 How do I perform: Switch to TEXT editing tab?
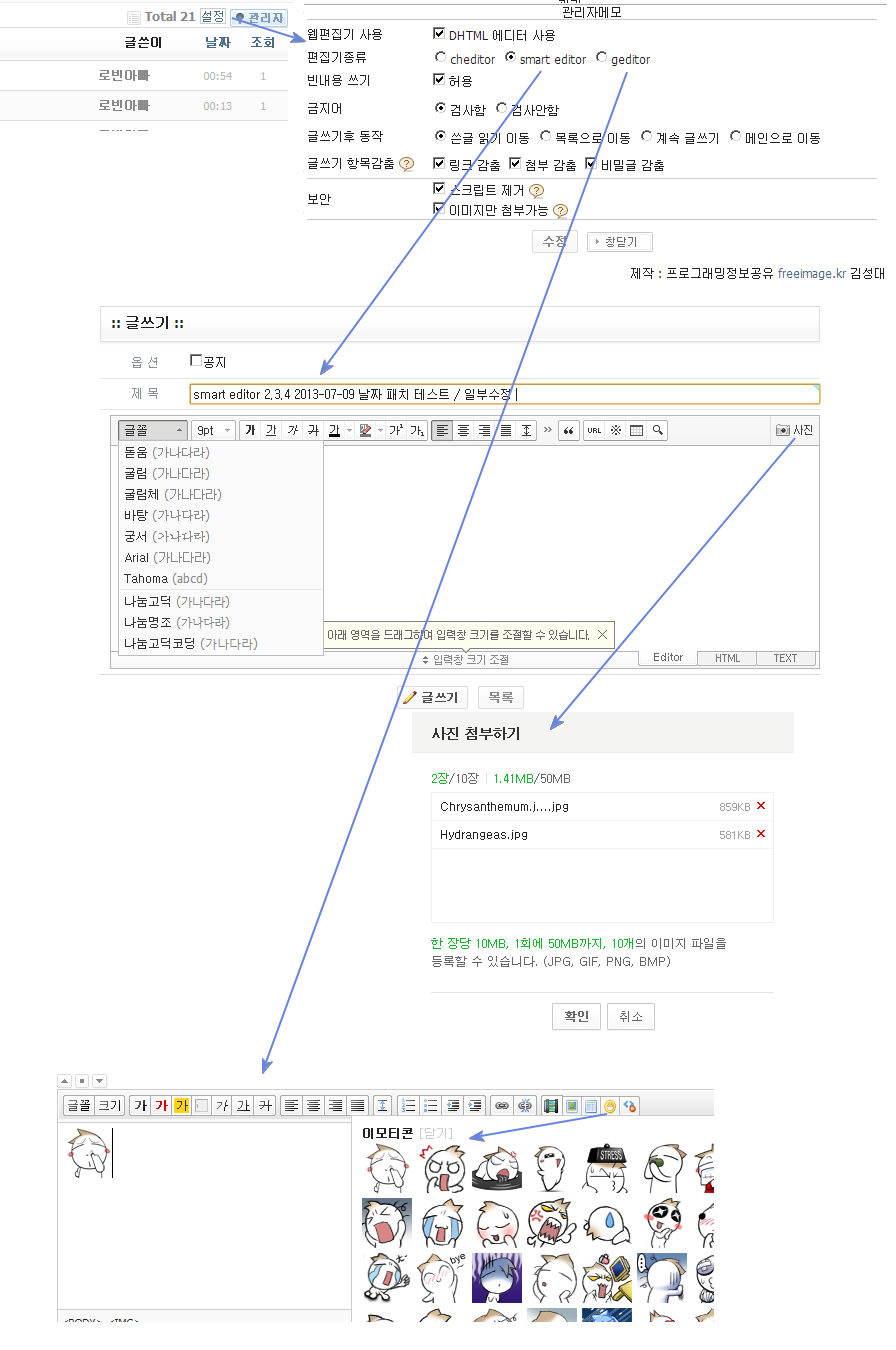pyautogui.click(x=786, y=658)
